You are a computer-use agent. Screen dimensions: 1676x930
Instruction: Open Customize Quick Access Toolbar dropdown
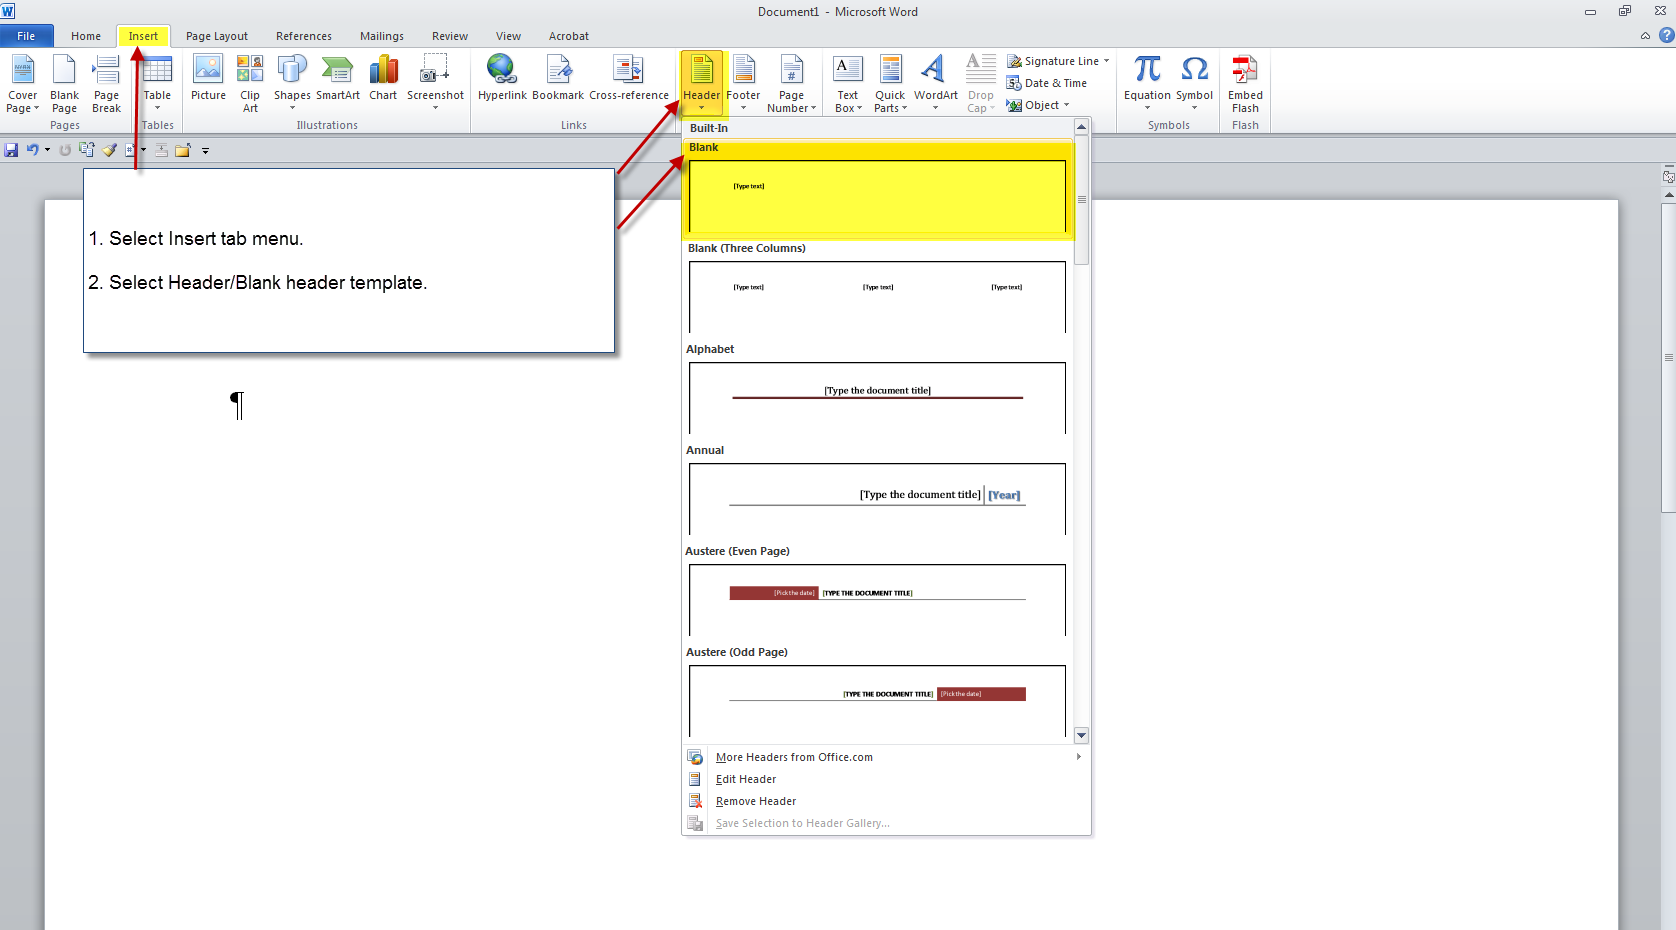pyautogui.click(x=205, y=151)
